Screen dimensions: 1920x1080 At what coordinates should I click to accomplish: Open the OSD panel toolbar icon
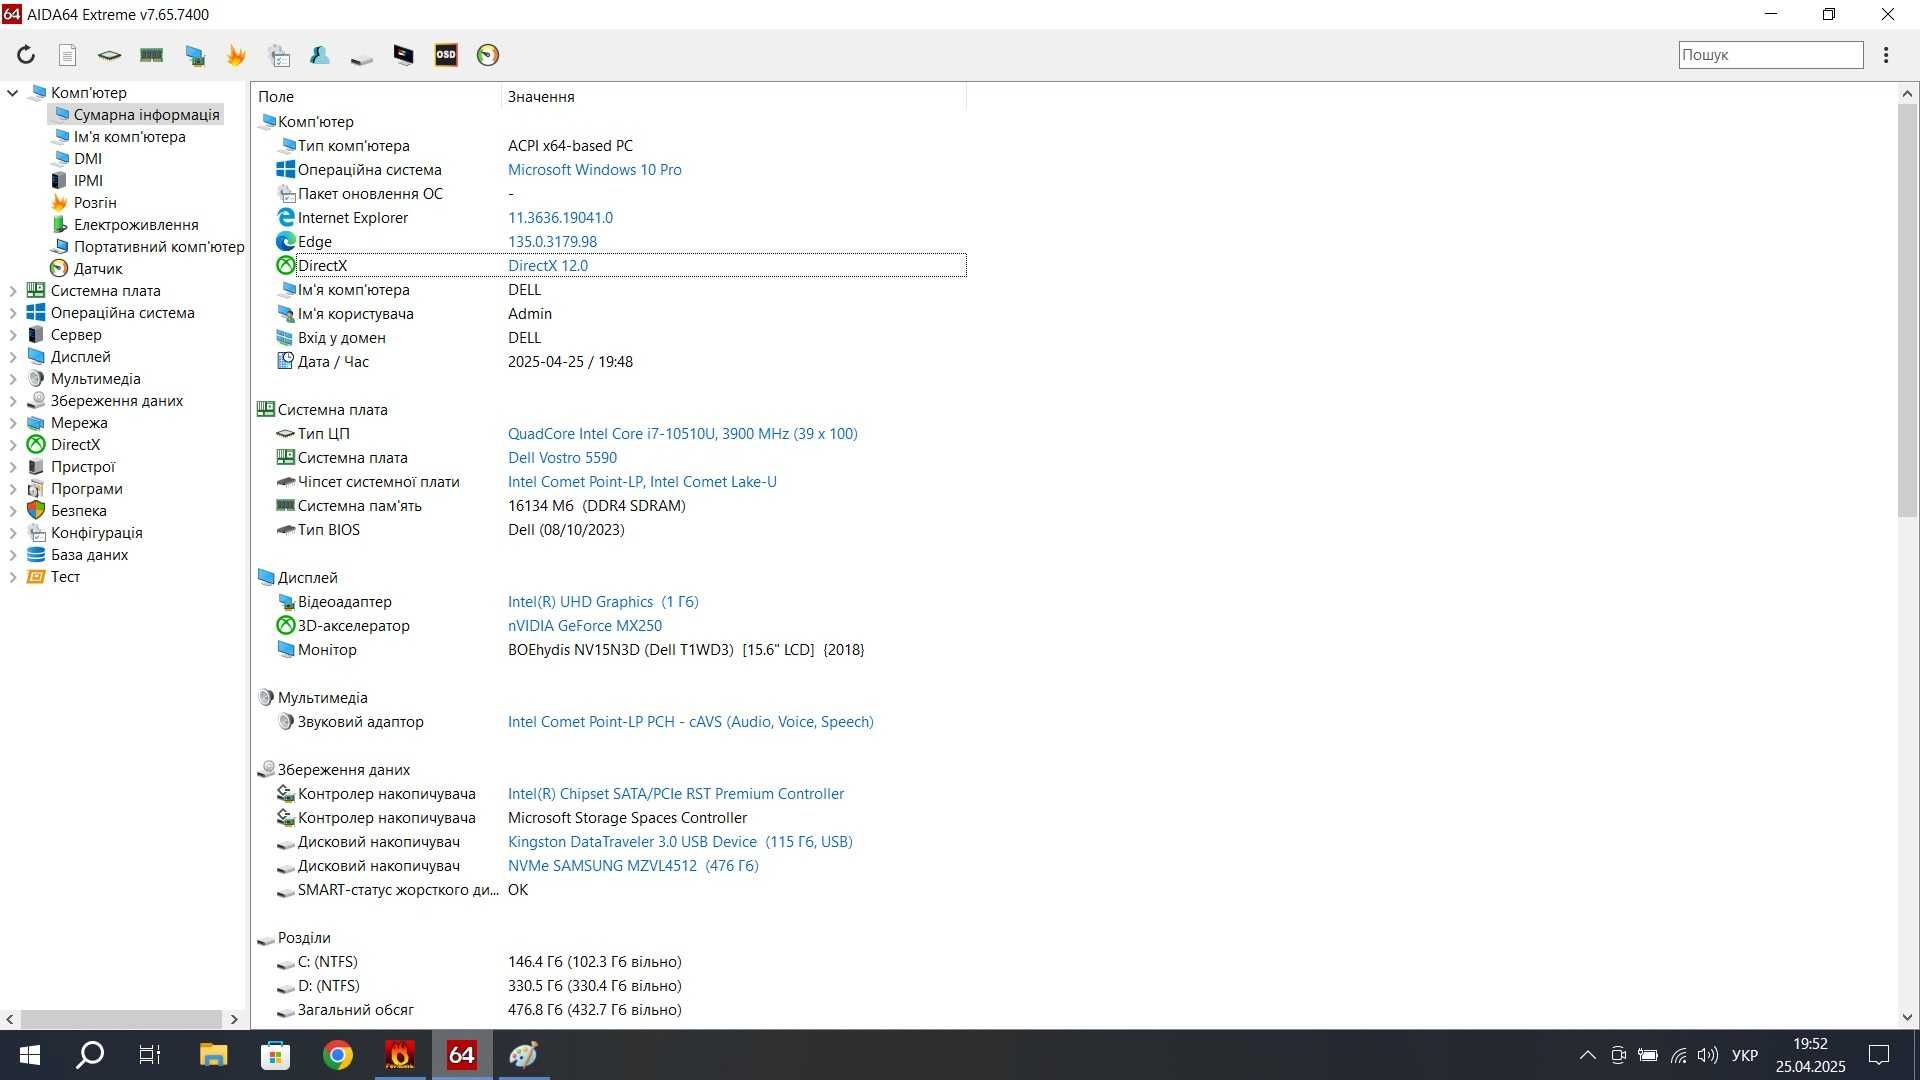446,55
